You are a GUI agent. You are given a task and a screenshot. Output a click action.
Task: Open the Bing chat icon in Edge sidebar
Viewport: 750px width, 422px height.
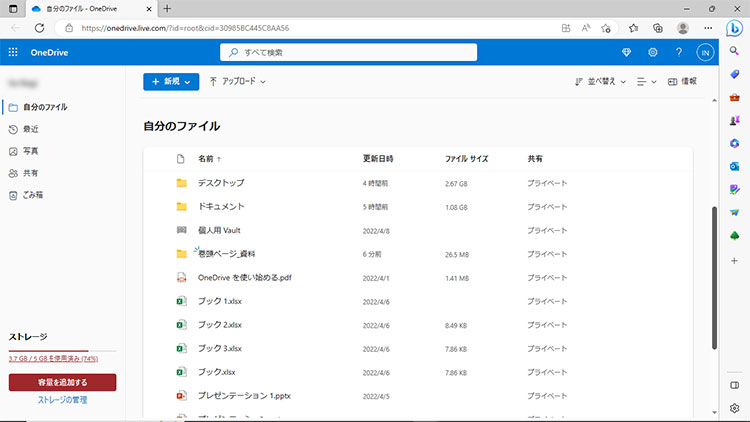coord(735,28)
